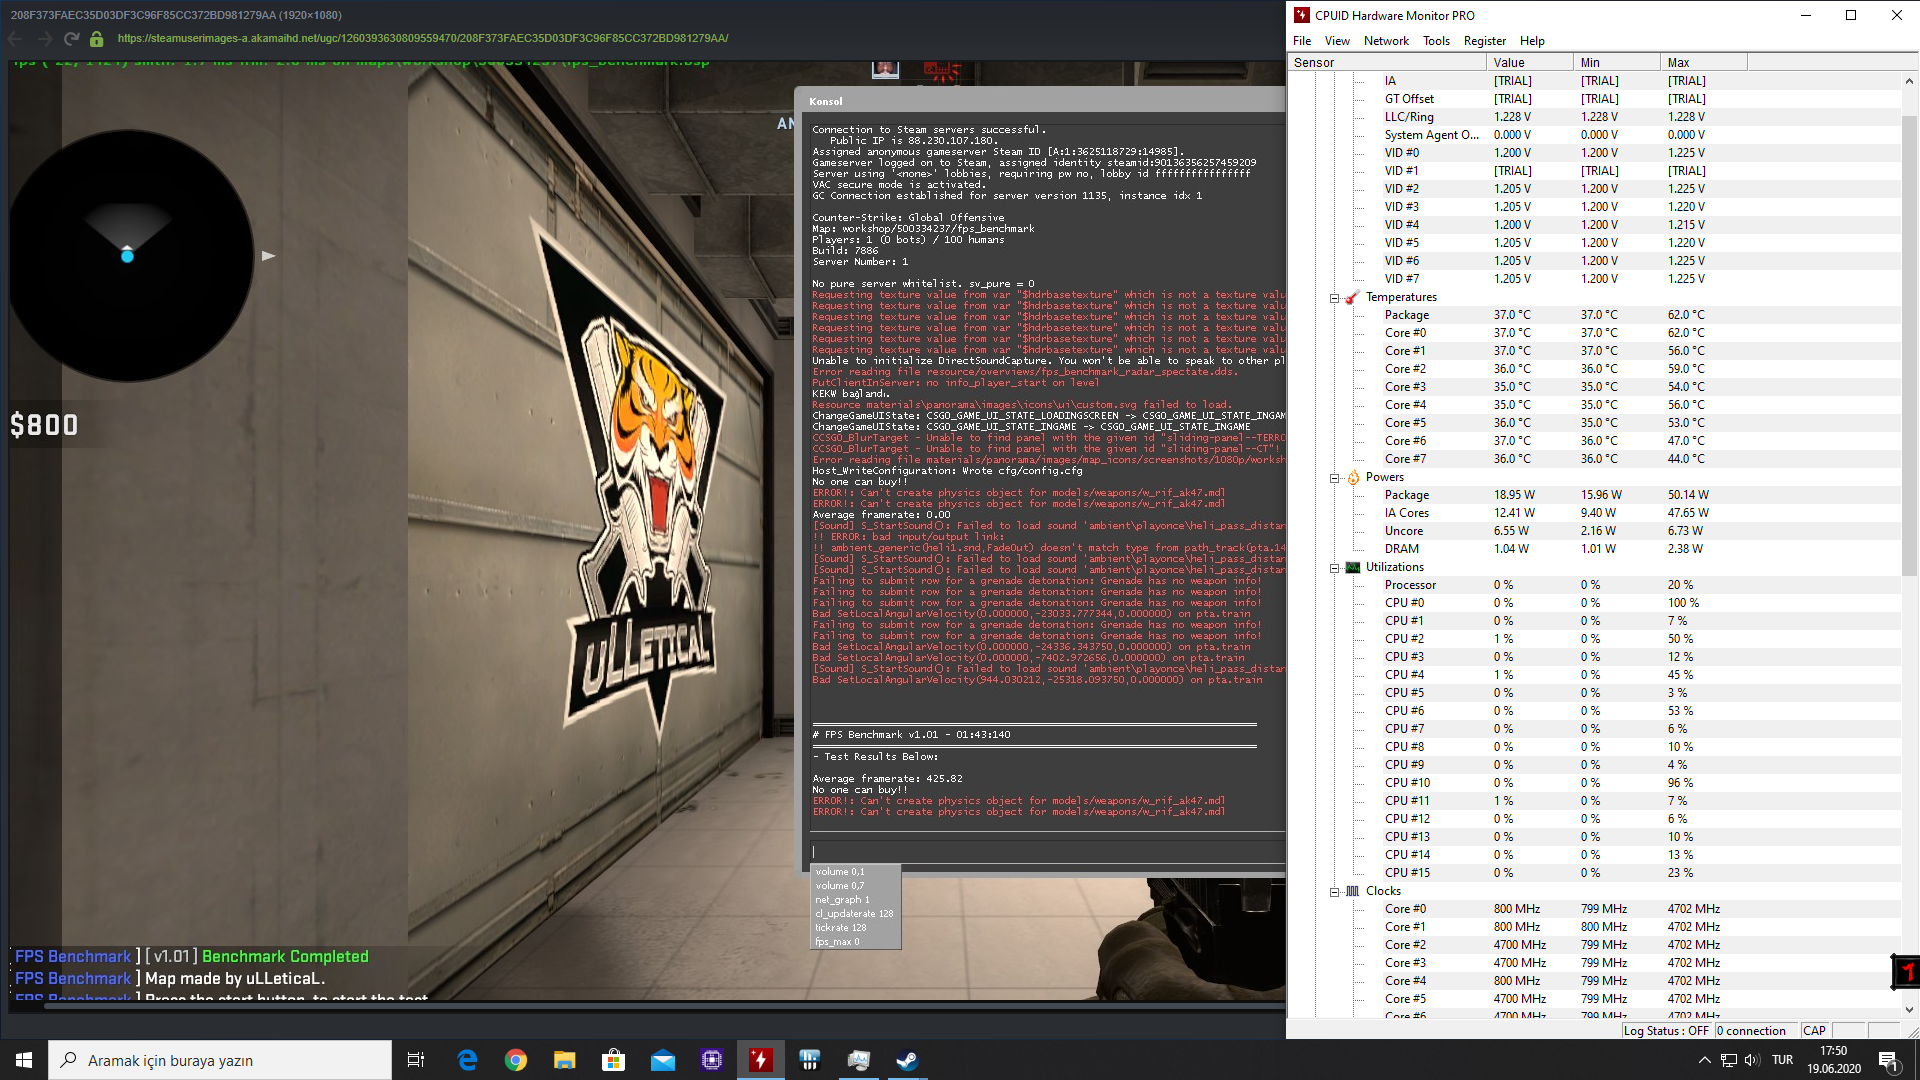This screenshot has height=1080, width=1920.
Task: Collapse the Clocks tree node
Action: point(1334,892)
